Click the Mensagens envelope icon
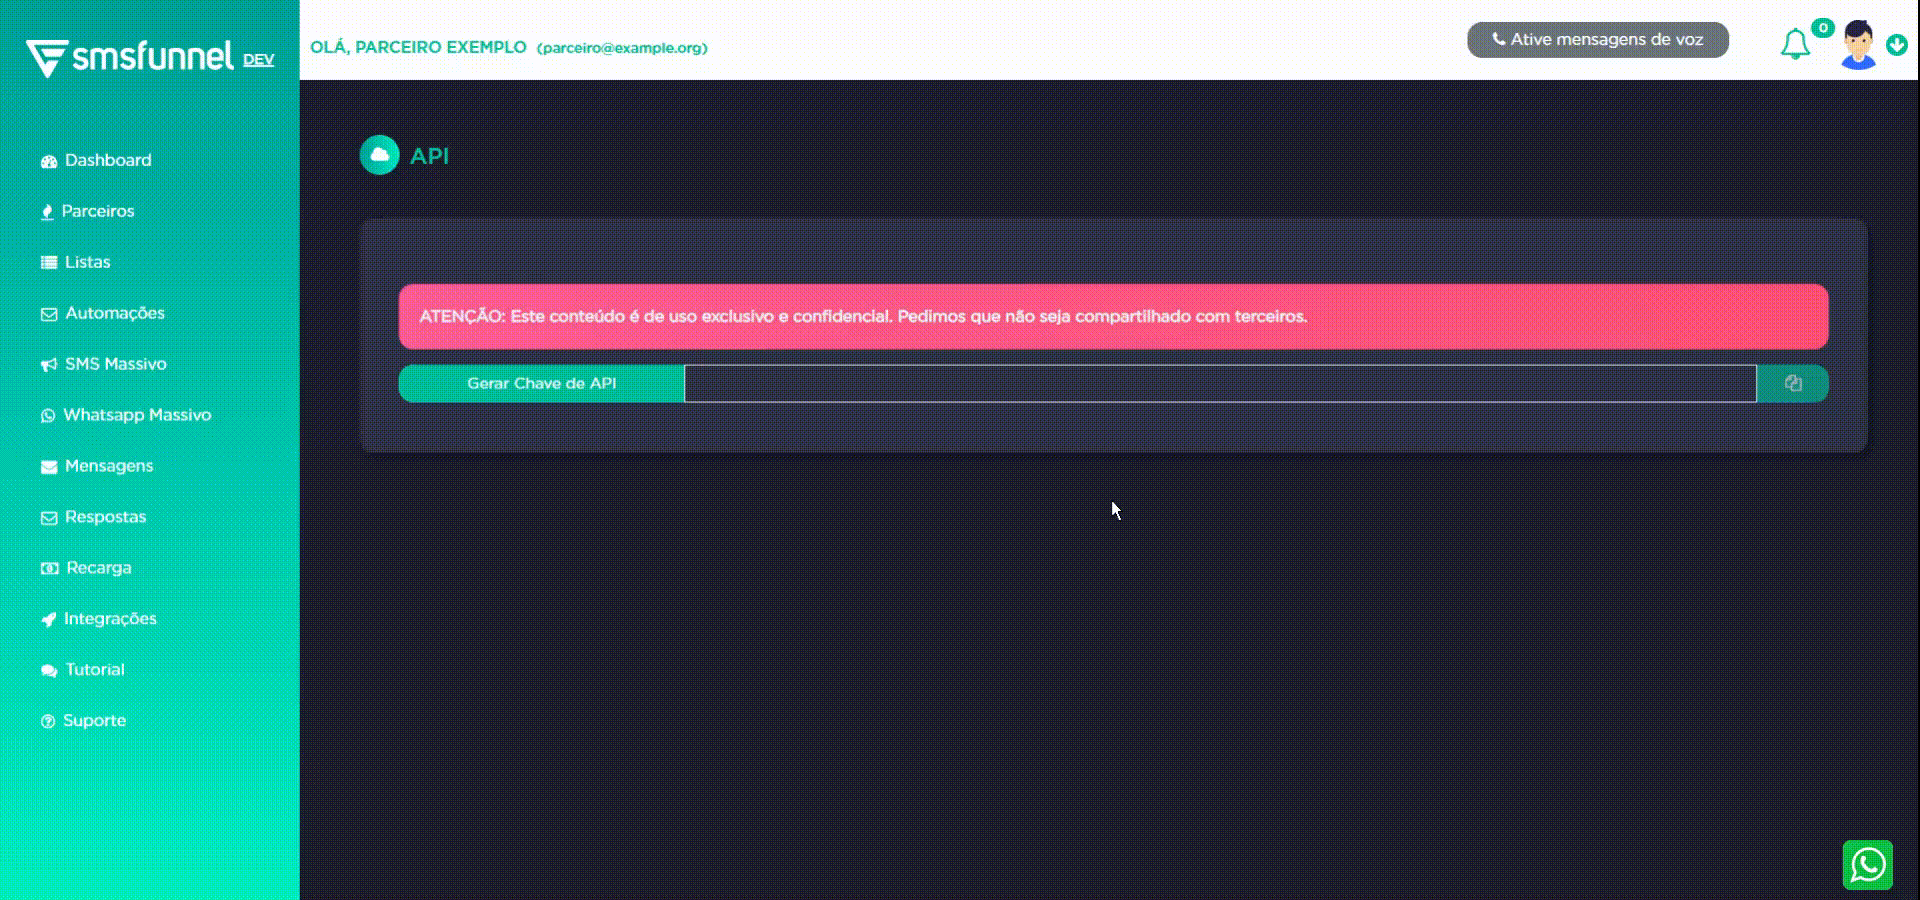Image resolution: width=1920 pixels, height=900 pixels. point(48,467)
